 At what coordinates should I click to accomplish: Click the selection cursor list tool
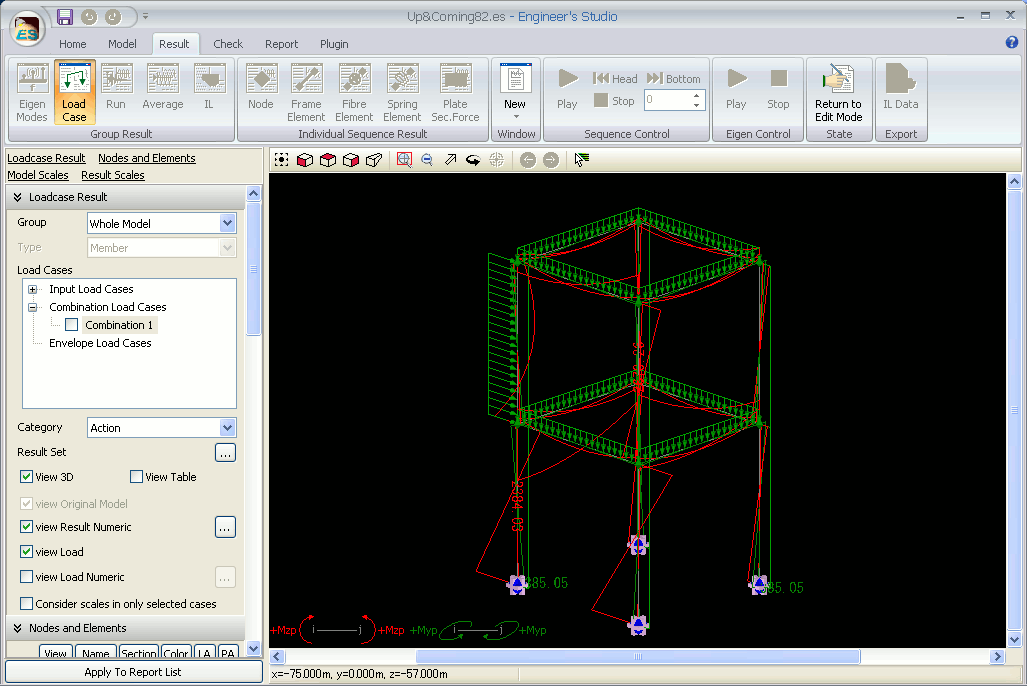582,160
